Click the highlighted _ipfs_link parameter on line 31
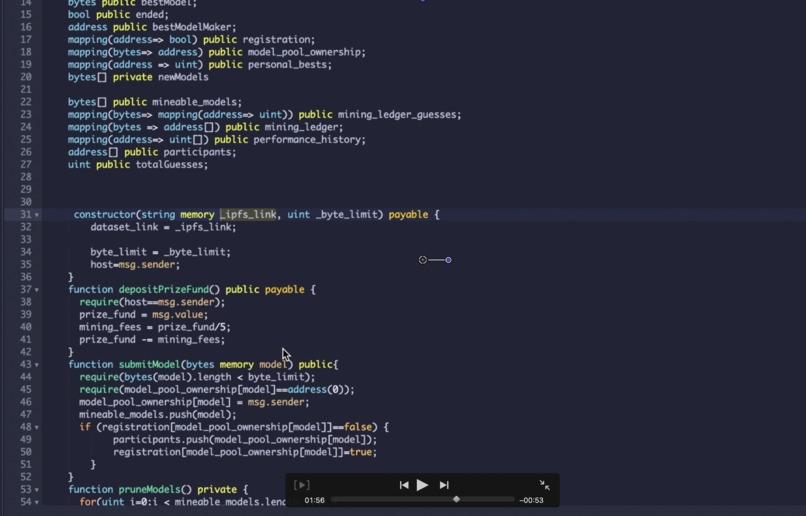 pos(248,214)
